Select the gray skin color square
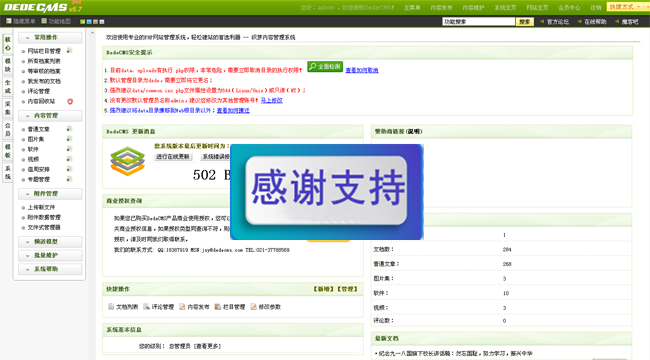Image resolution: width=650 pixels, height=360 pixels. pos(102,22)
